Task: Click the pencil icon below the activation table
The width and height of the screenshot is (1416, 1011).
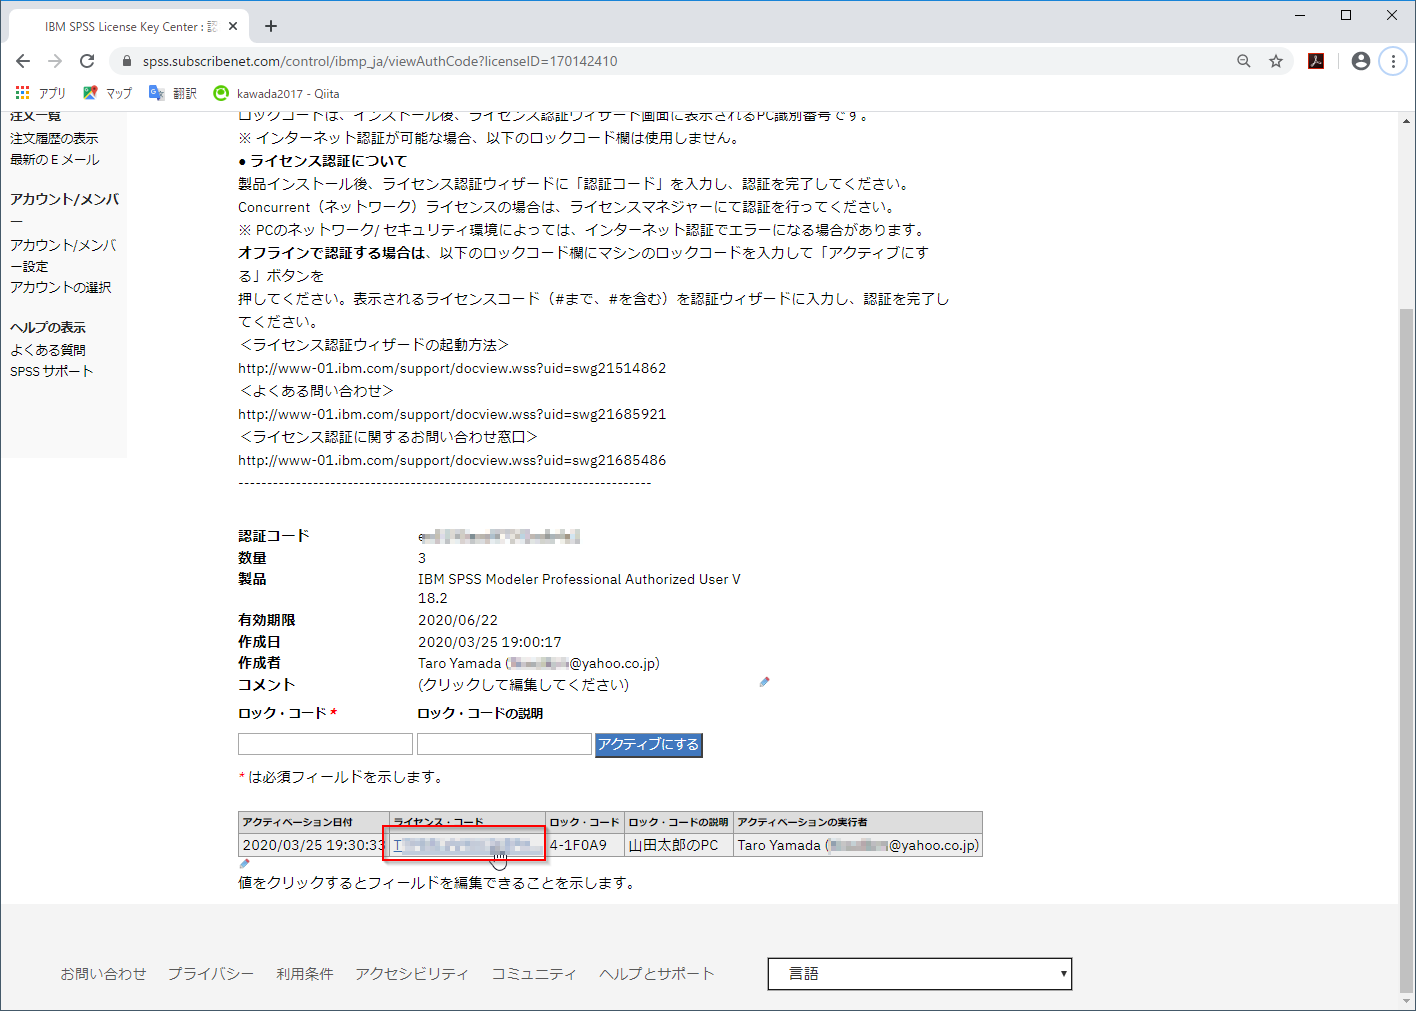Action: pos(244,864)
